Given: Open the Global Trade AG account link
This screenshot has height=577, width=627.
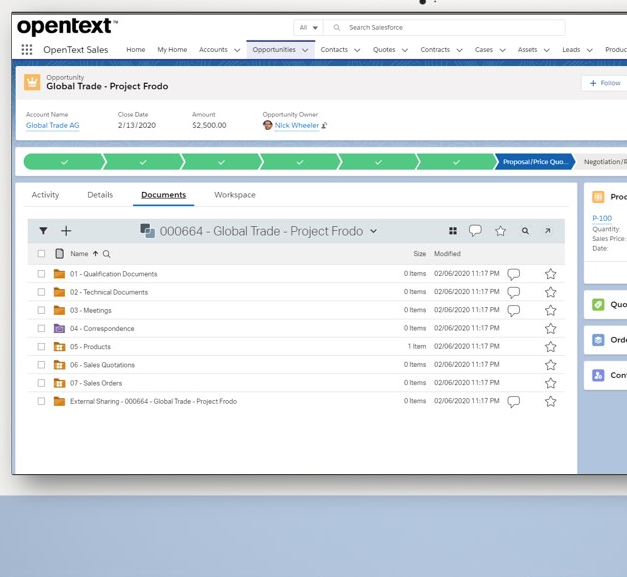Looking at the screenshot, I should tap(52, 125).
